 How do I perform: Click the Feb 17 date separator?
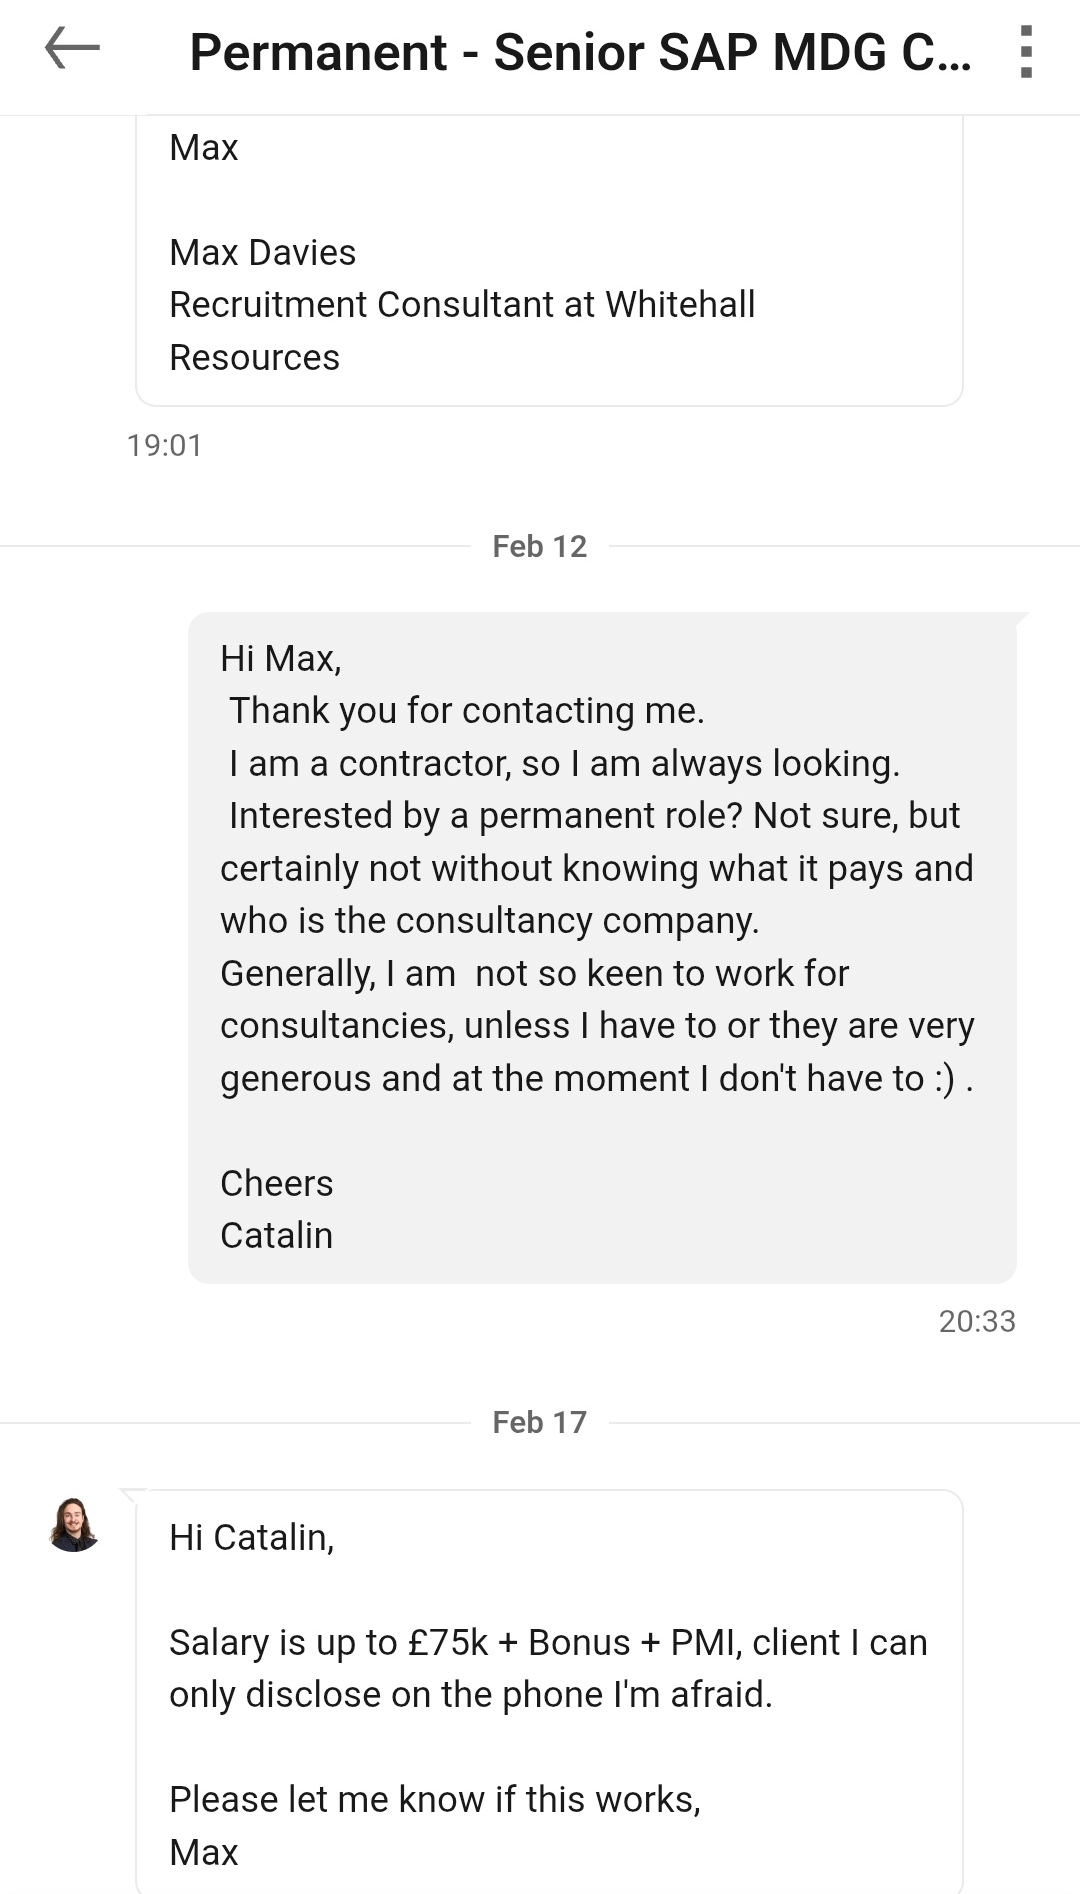click(539, 1423)
